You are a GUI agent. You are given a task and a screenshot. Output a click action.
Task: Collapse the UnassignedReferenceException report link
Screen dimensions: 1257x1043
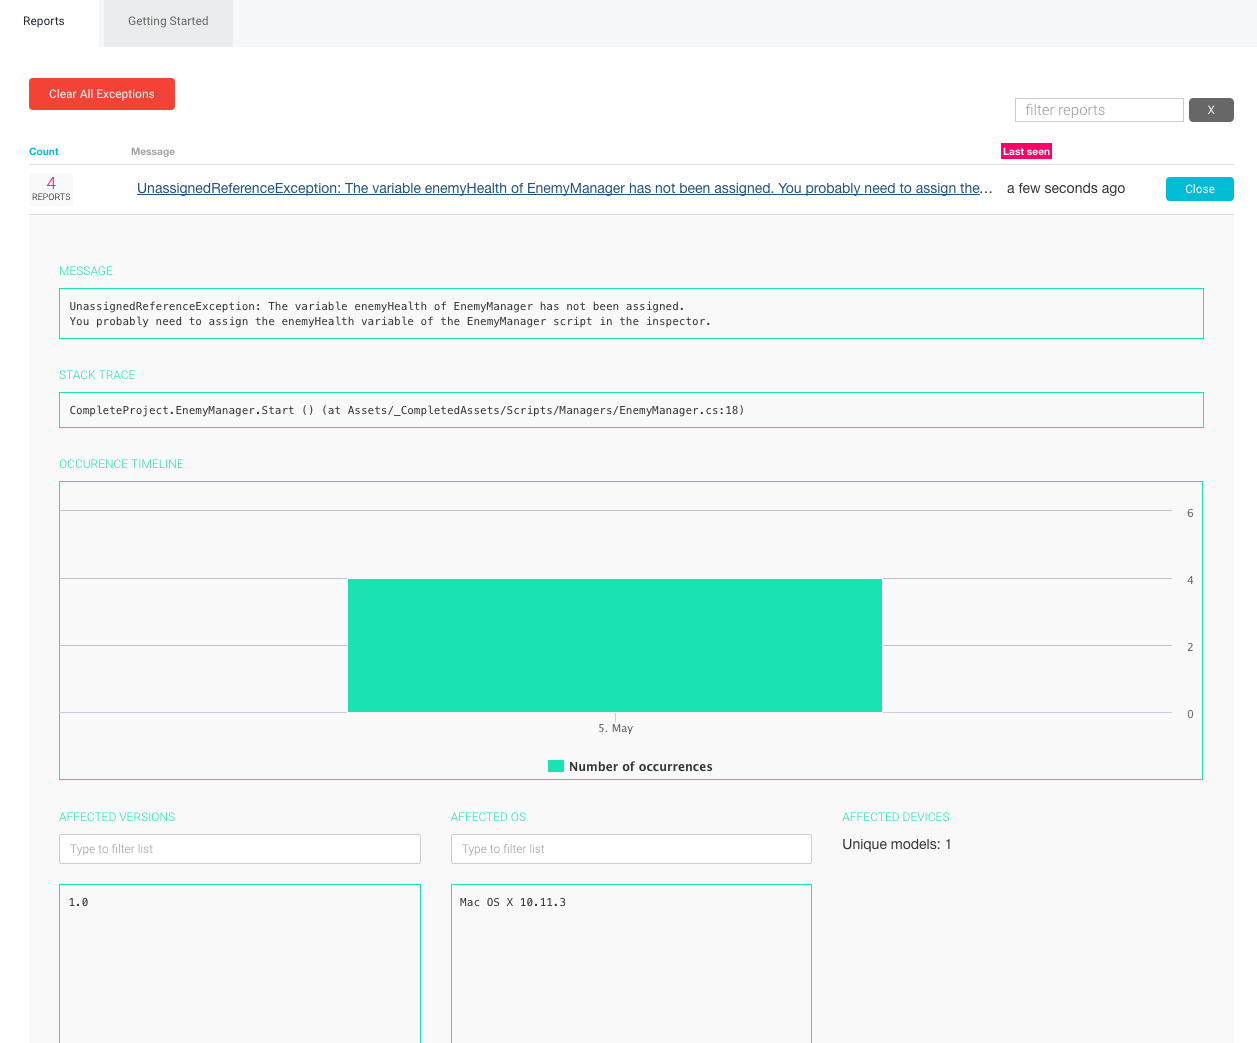(564, 189)
